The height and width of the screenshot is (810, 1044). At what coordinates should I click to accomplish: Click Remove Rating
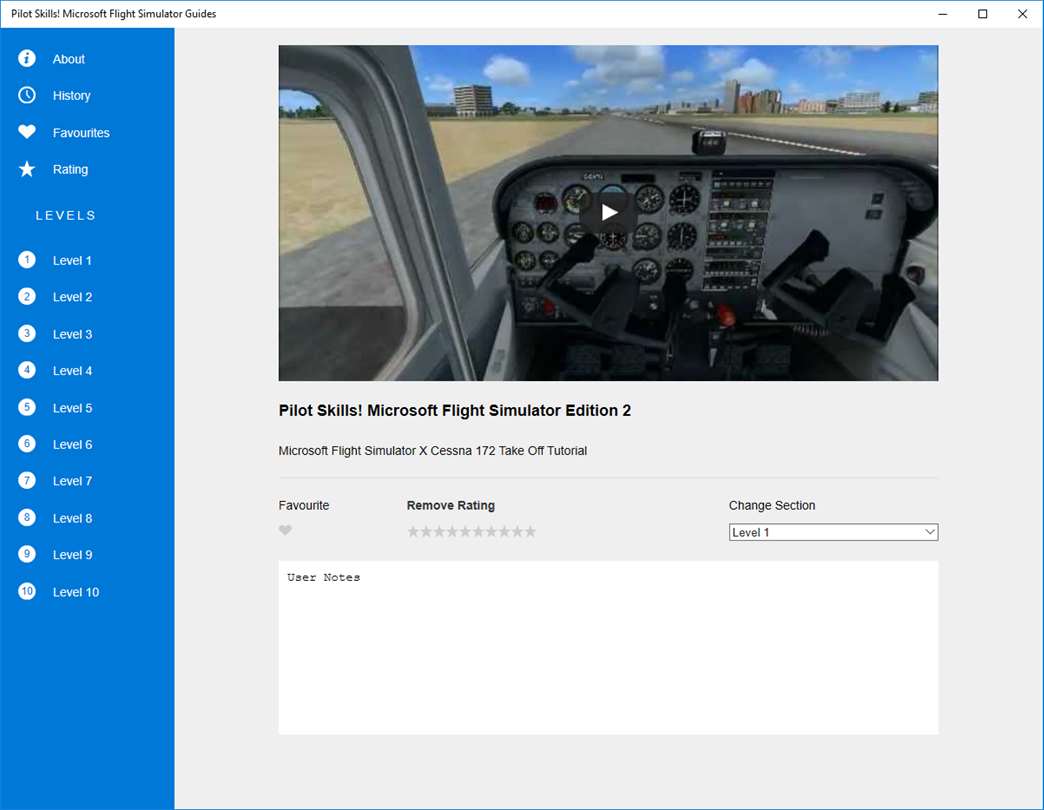[x=451, y=506]
